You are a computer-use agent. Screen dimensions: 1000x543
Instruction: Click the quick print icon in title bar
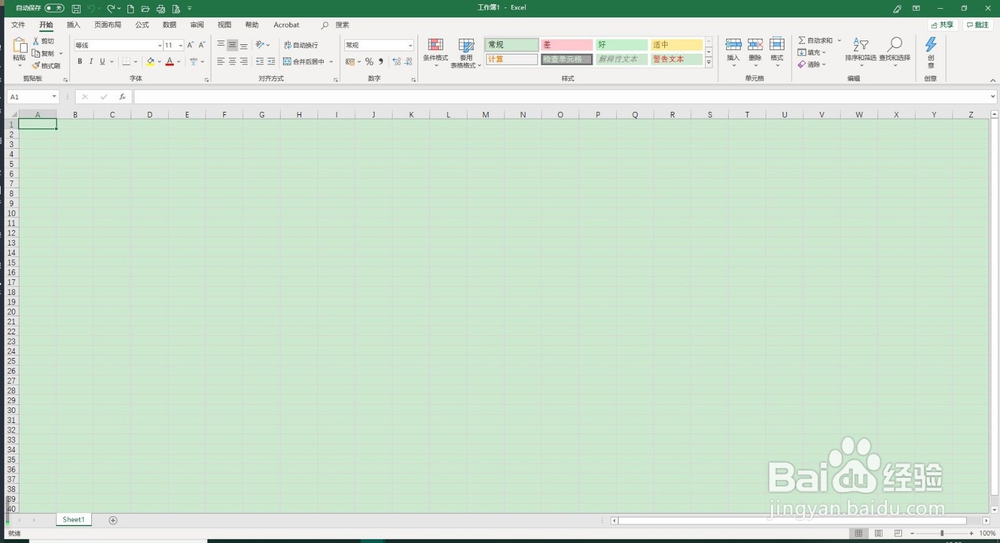click(x=161, y=8)
